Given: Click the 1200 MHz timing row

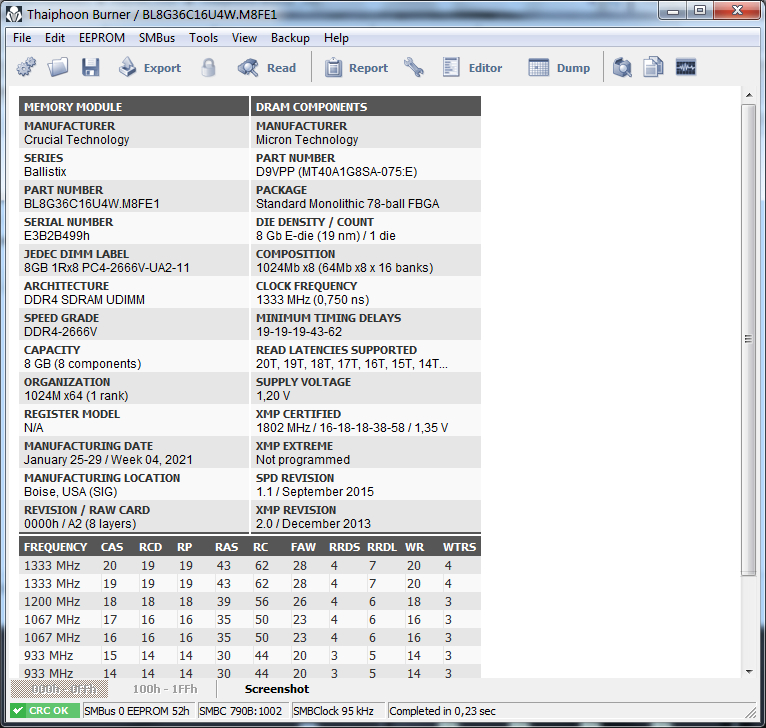Looking at the screenshot, I should coord(250,601).
